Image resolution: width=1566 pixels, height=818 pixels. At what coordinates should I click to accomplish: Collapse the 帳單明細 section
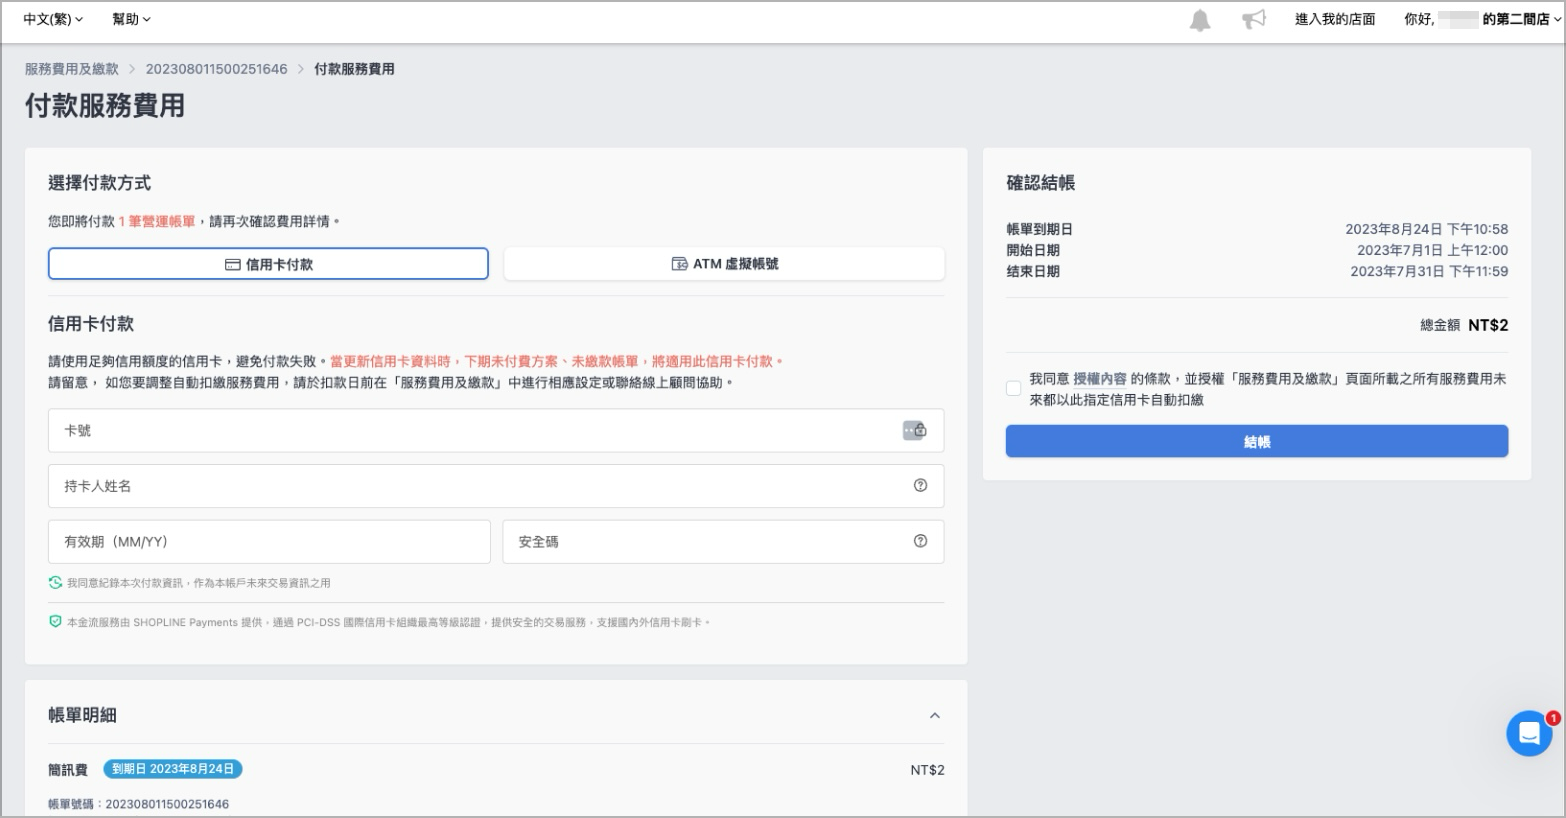935,715
